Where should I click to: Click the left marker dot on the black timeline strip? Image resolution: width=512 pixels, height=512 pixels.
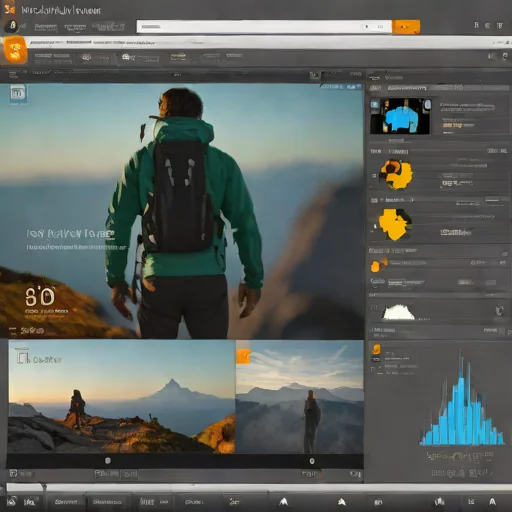(x=108, y=461)
